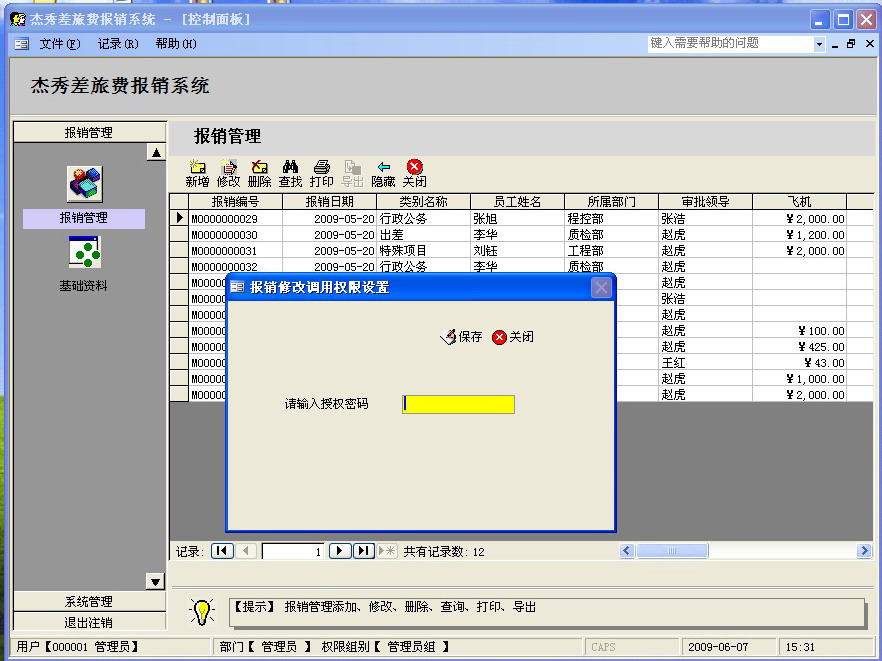Click cell M0000000032 in the table

pyautogui.click(x=235, y=267)
